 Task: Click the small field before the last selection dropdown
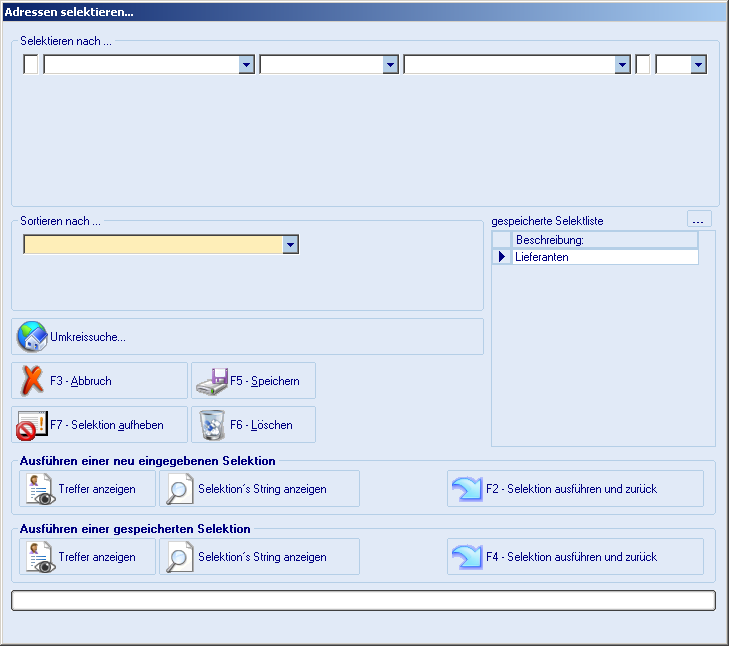(x=643, y=64)
